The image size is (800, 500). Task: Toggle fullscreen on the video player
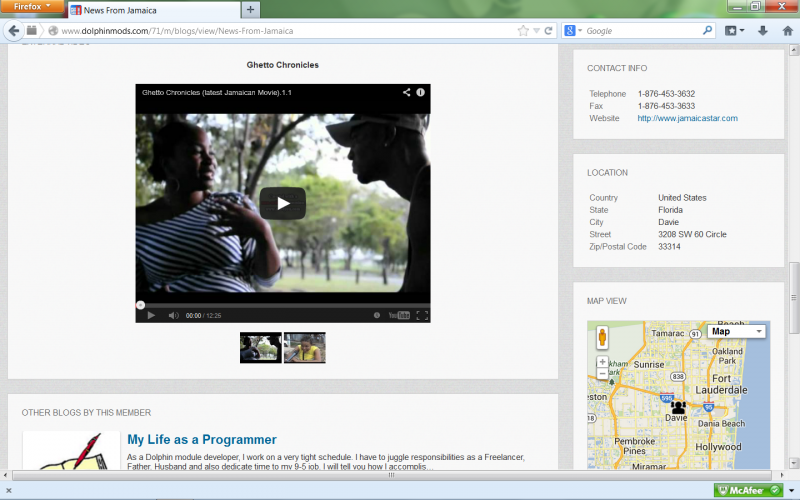click(422, 315)
